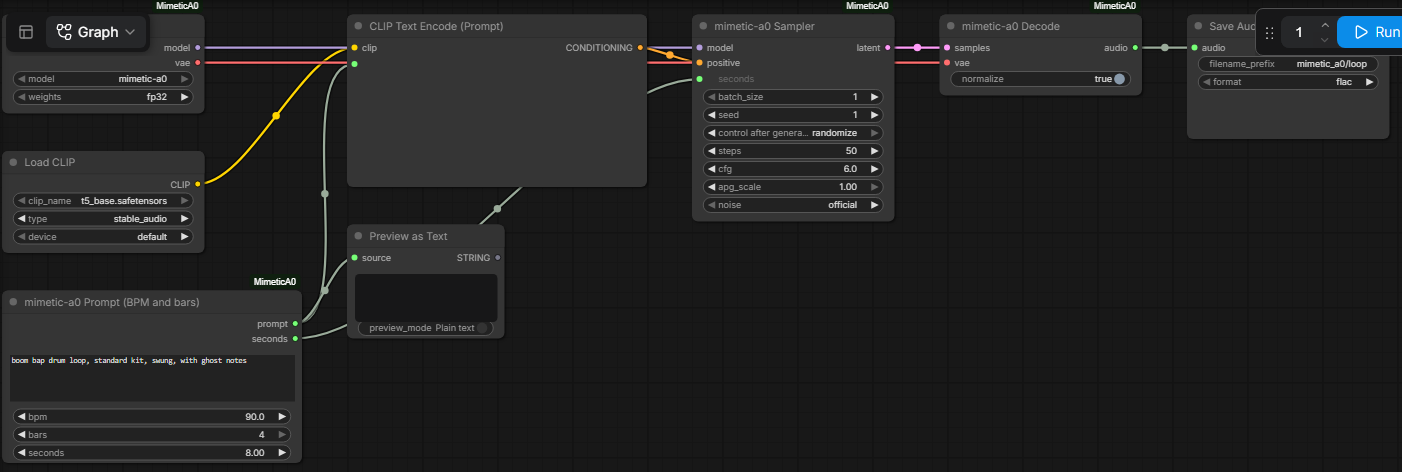Collapse the mimetic-a0 Prompt node dot
Viewport: 1402px width, 472px height.
pos(13,302)
